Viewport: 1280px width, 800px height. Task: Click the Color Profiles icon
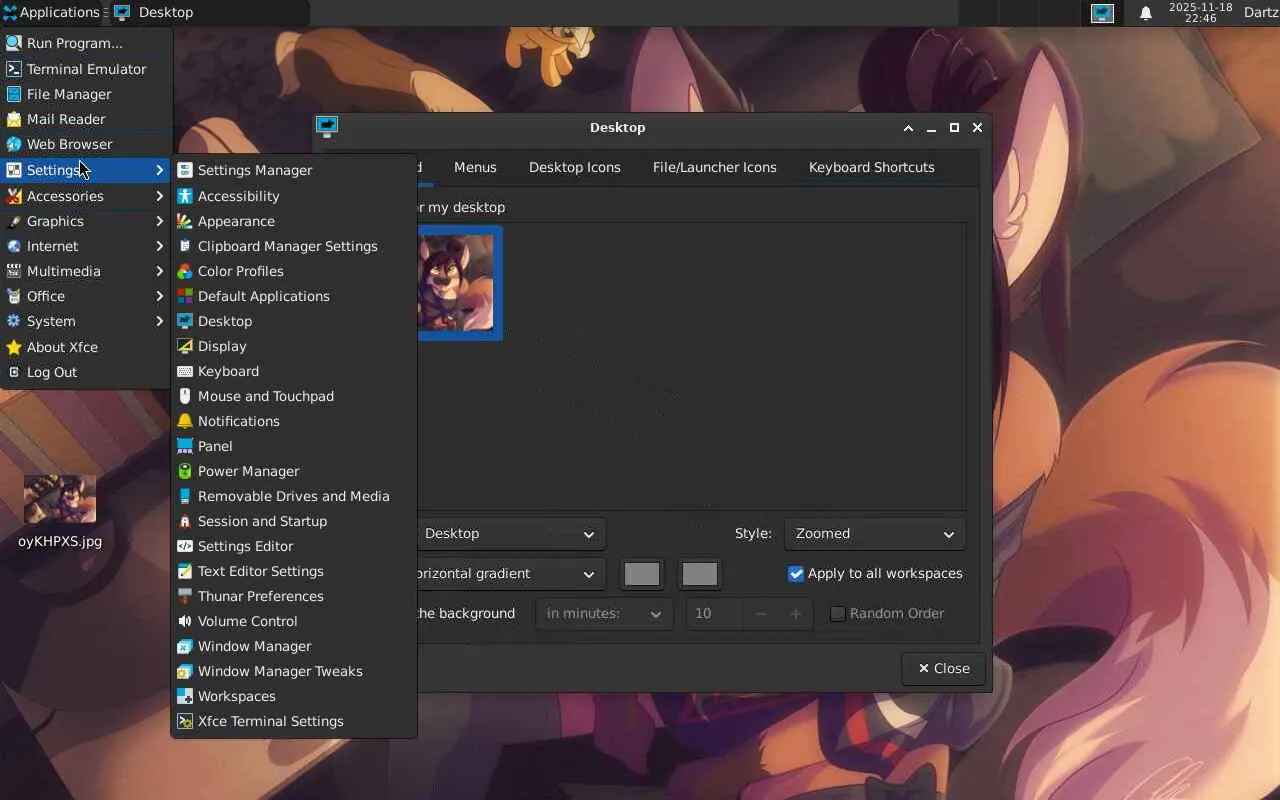(185, 271)
